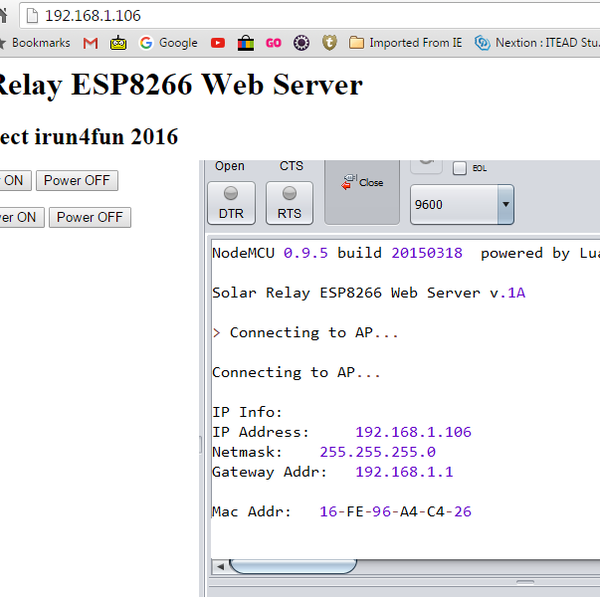Open the Bookmarks star menu
The width and height of the screenshot is (600, 600).
[35, 43]
